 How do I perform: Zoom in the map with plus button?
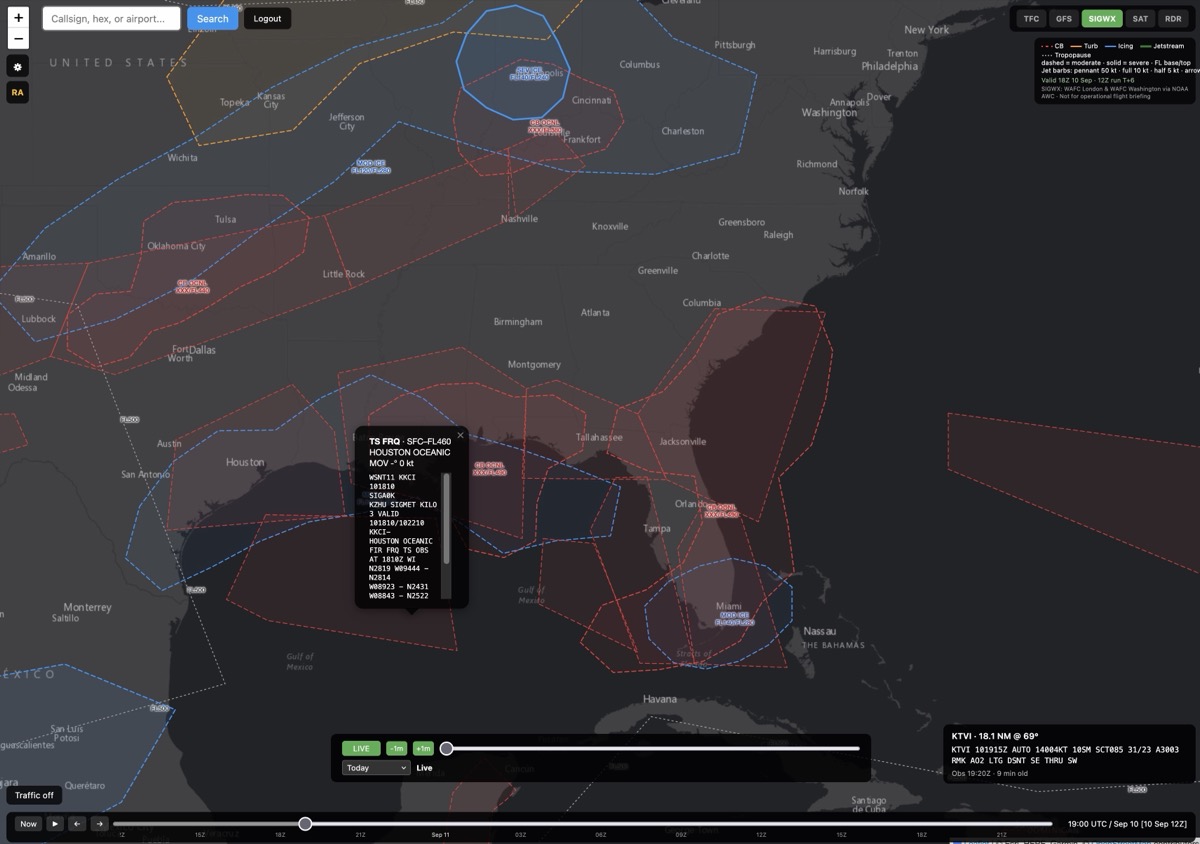pyautogui.click(x=18, y=18)
